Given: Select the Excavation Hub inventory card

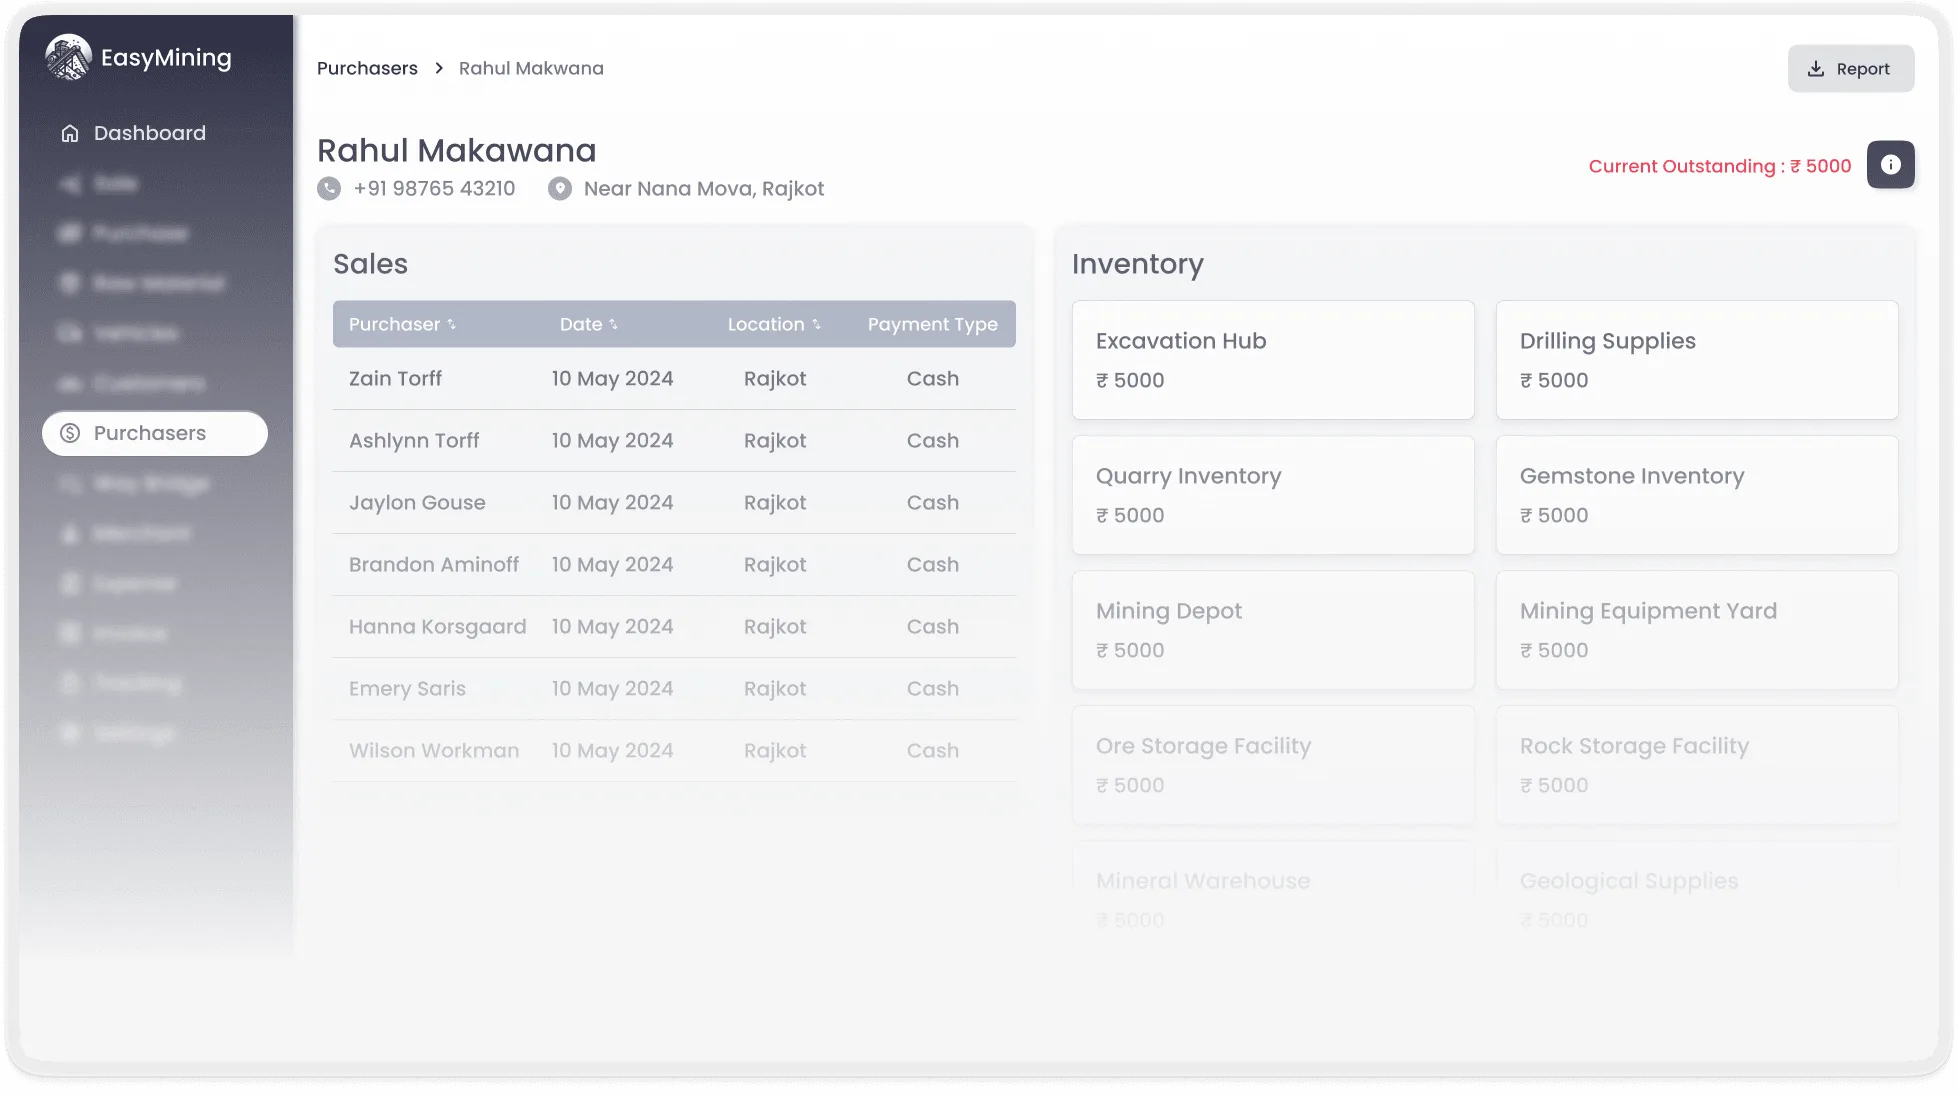Looking at the screenshot, I should coord(1272,360).
